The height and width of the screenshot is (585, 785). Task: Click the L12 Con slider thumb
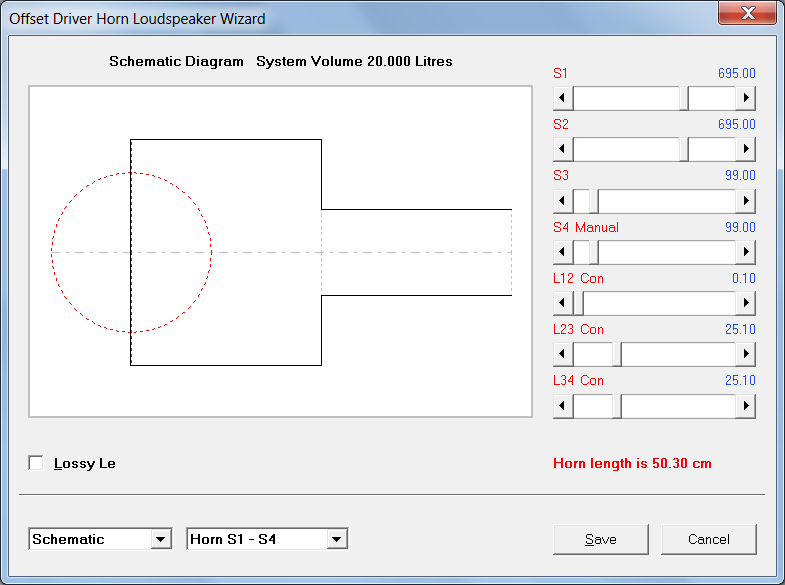pyautogui.click(x=578, y=303)
